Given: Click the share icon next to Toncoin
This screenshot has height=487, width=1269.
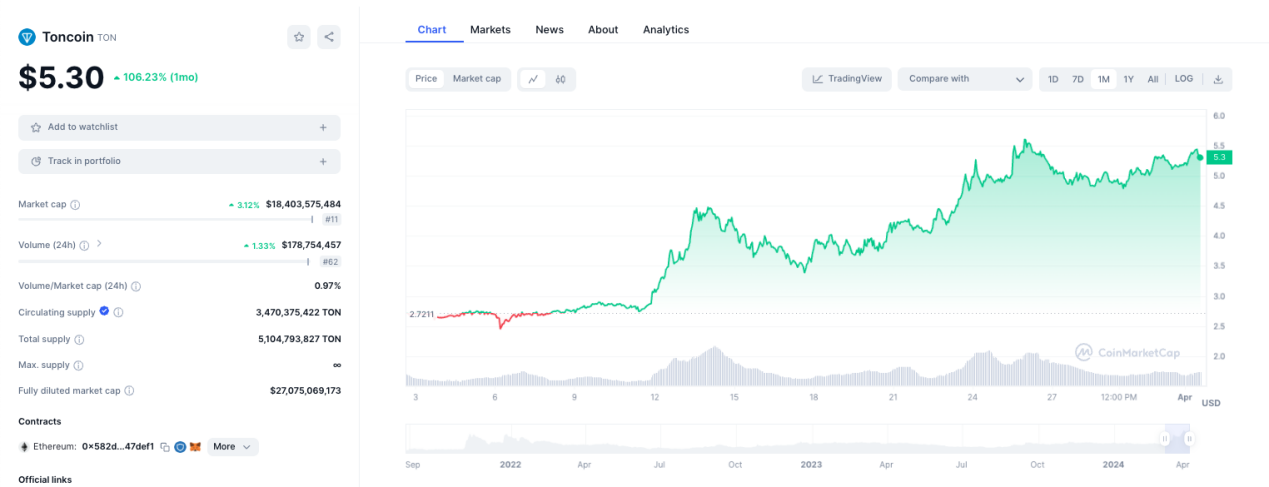Looking at the screenshot, I should (x=329, y=37).
